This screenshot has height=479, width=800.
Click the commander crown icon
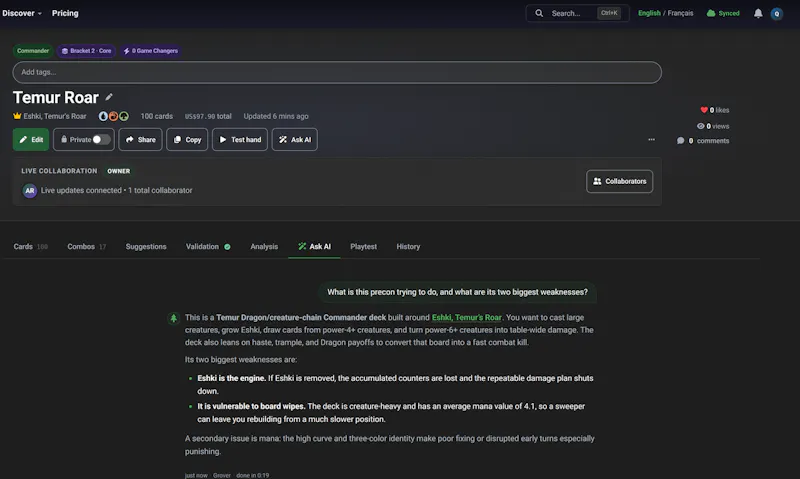click(17, 116)
